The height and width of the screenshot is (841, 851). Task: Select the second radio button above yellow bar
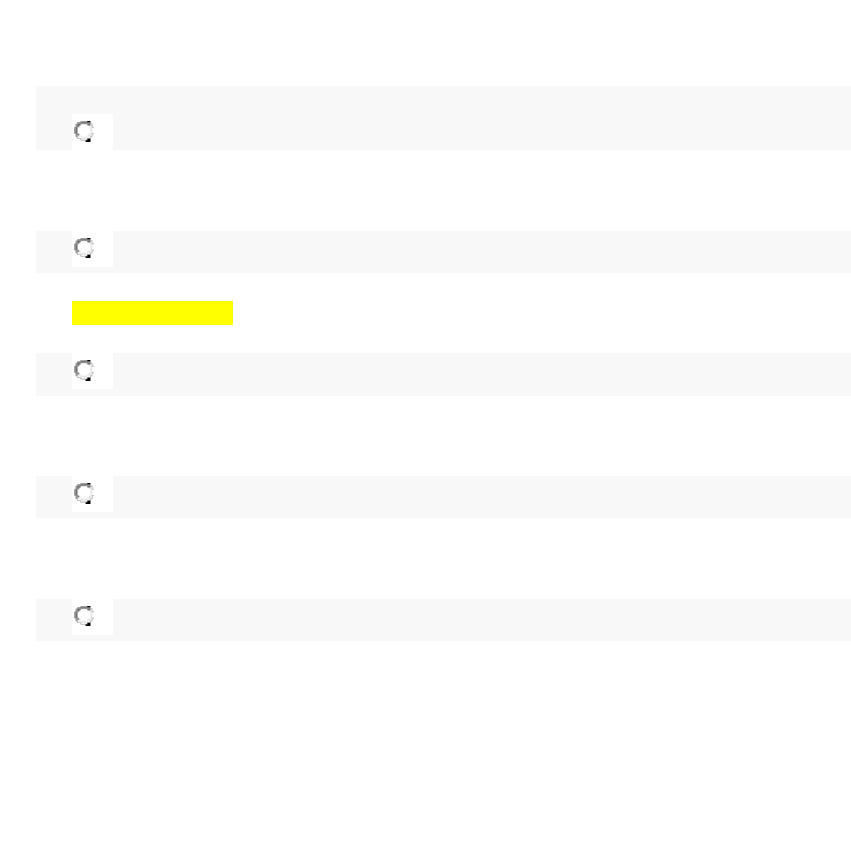pyautogui.click(x=84, y=247)
